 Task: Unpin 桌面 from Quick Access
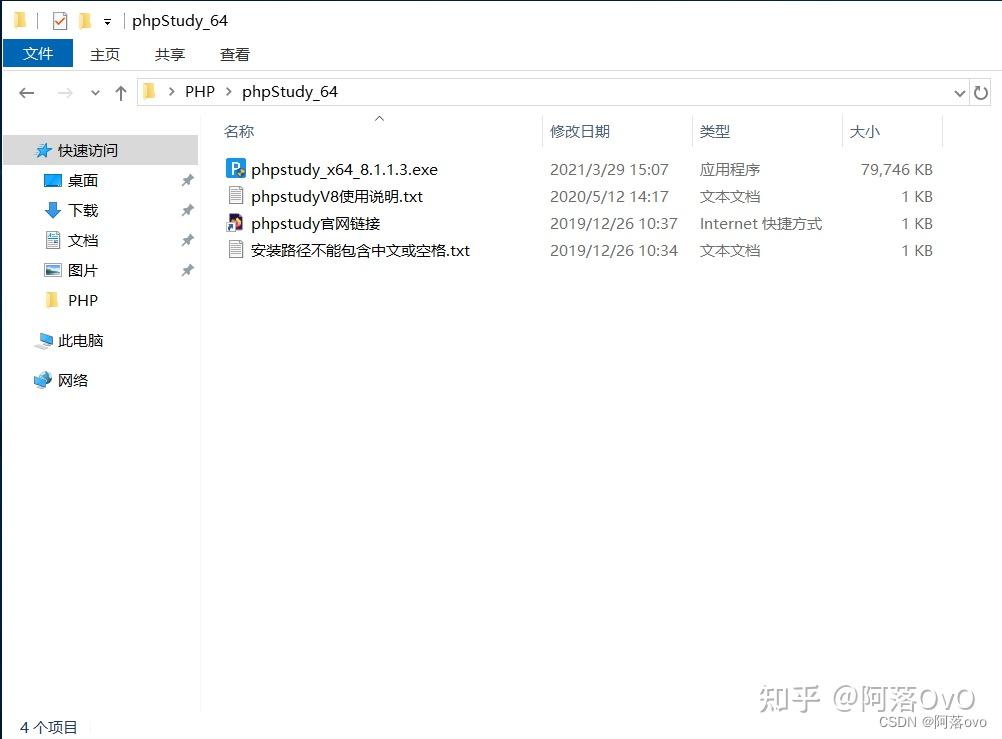(x=186, y=180)
